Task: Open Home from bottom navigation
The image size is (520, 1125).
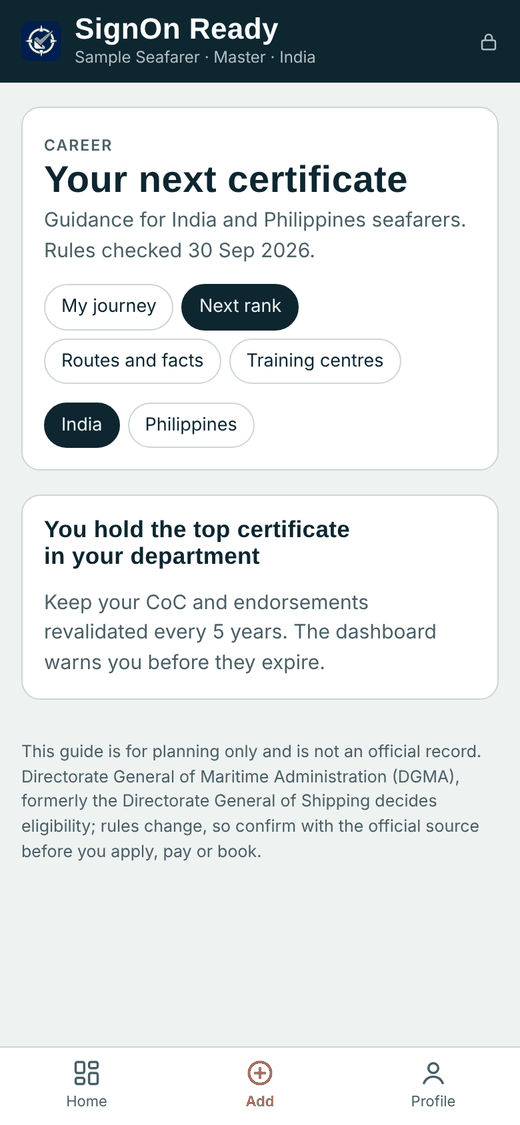Action: pyautogui.click(x=87, y=1084)
